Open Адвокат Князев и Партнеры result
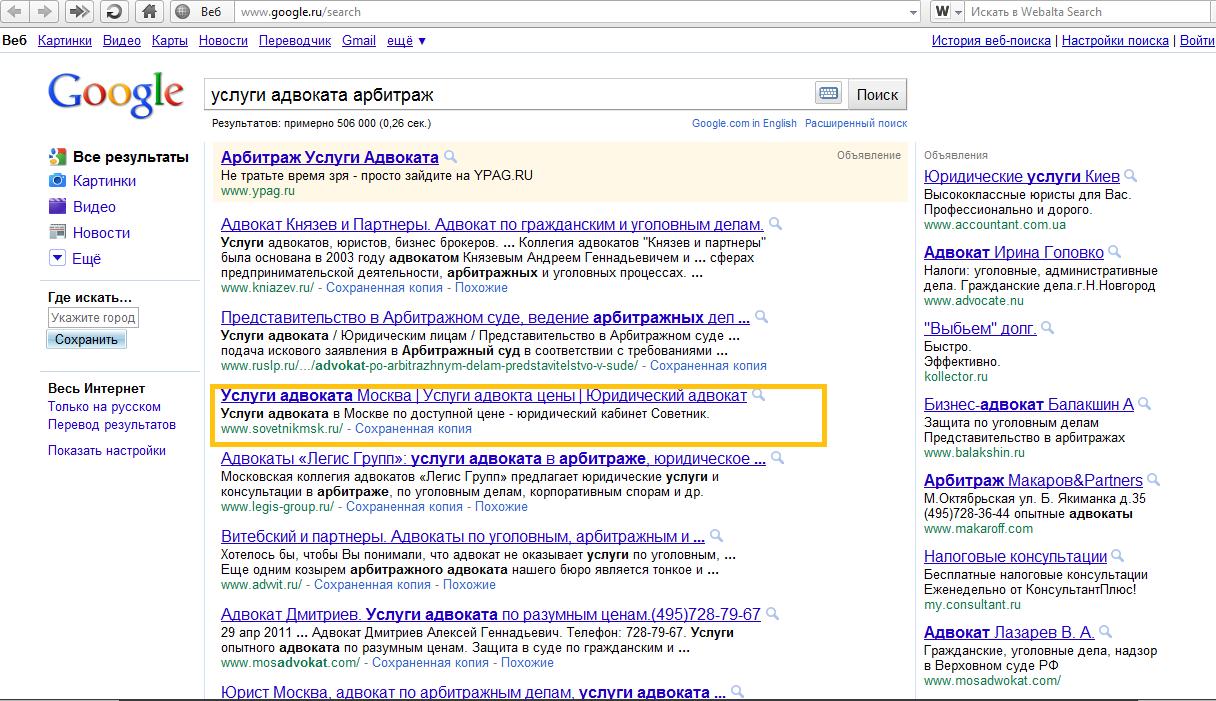The width and height of the screenshot is (1216, 701). 492,225
